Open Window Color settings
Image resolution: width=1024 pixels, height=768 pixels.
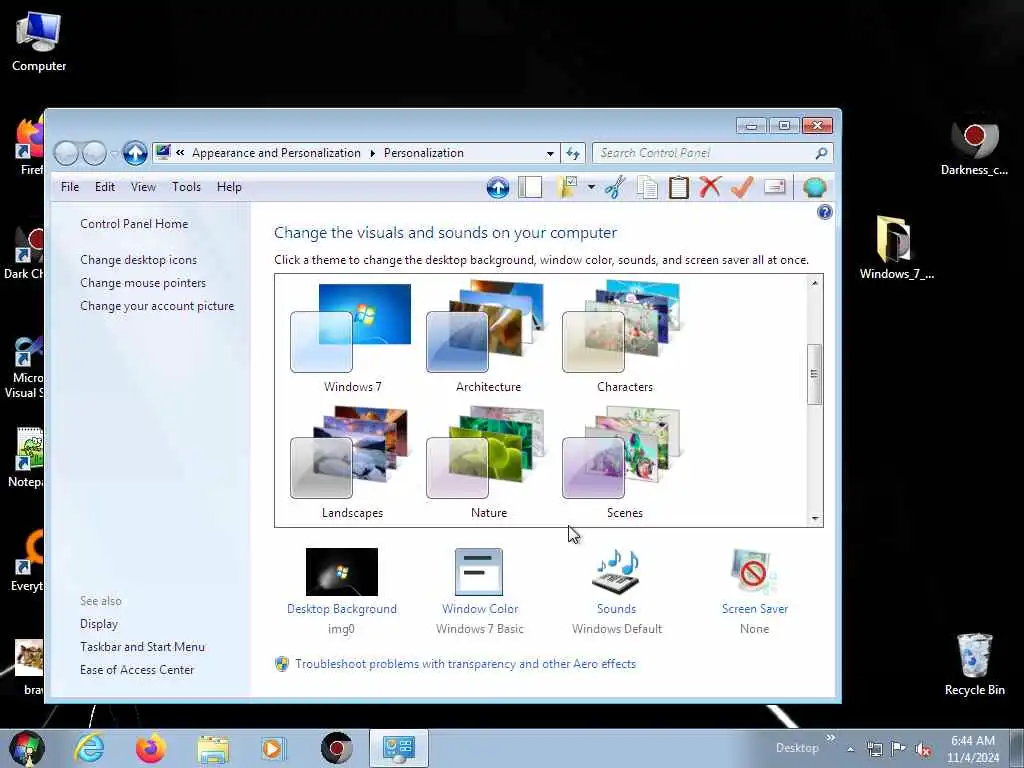[479, 590]
